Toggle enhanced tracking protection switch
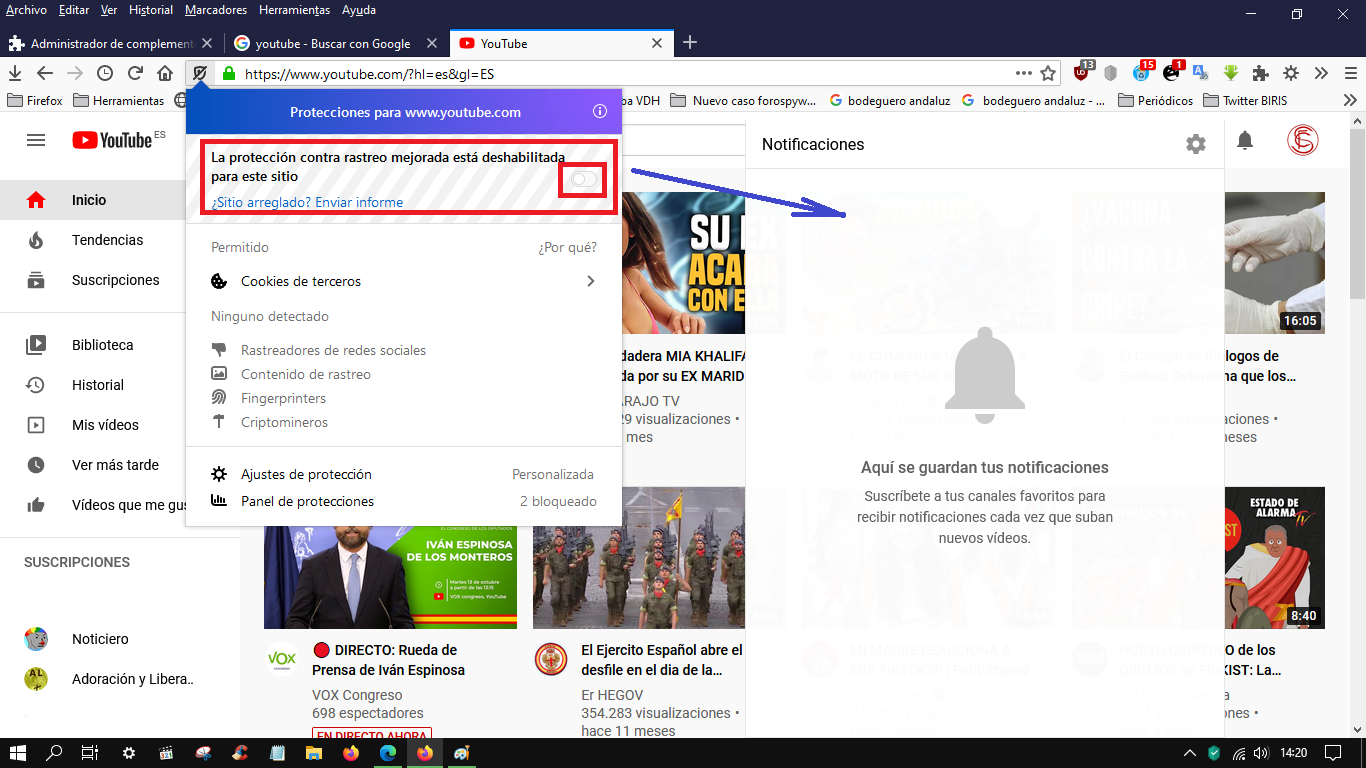Screen dimensions: 1366x768 click(584, 179)
